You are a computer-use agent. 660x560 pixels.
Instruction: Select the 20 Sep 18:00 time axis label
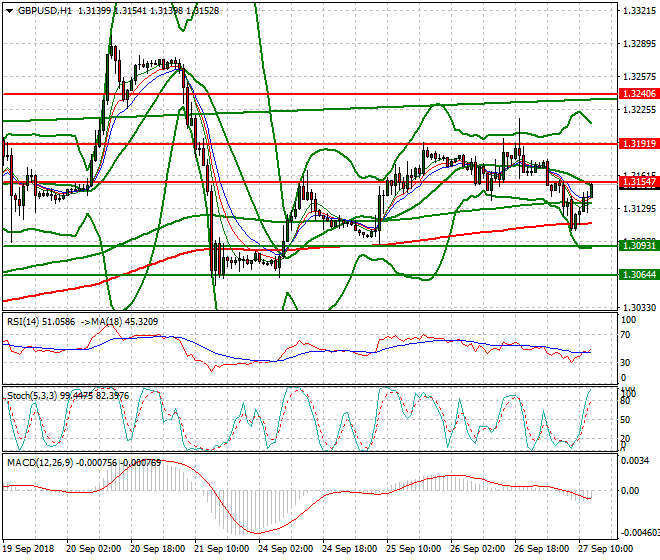(x=157, y=549)
